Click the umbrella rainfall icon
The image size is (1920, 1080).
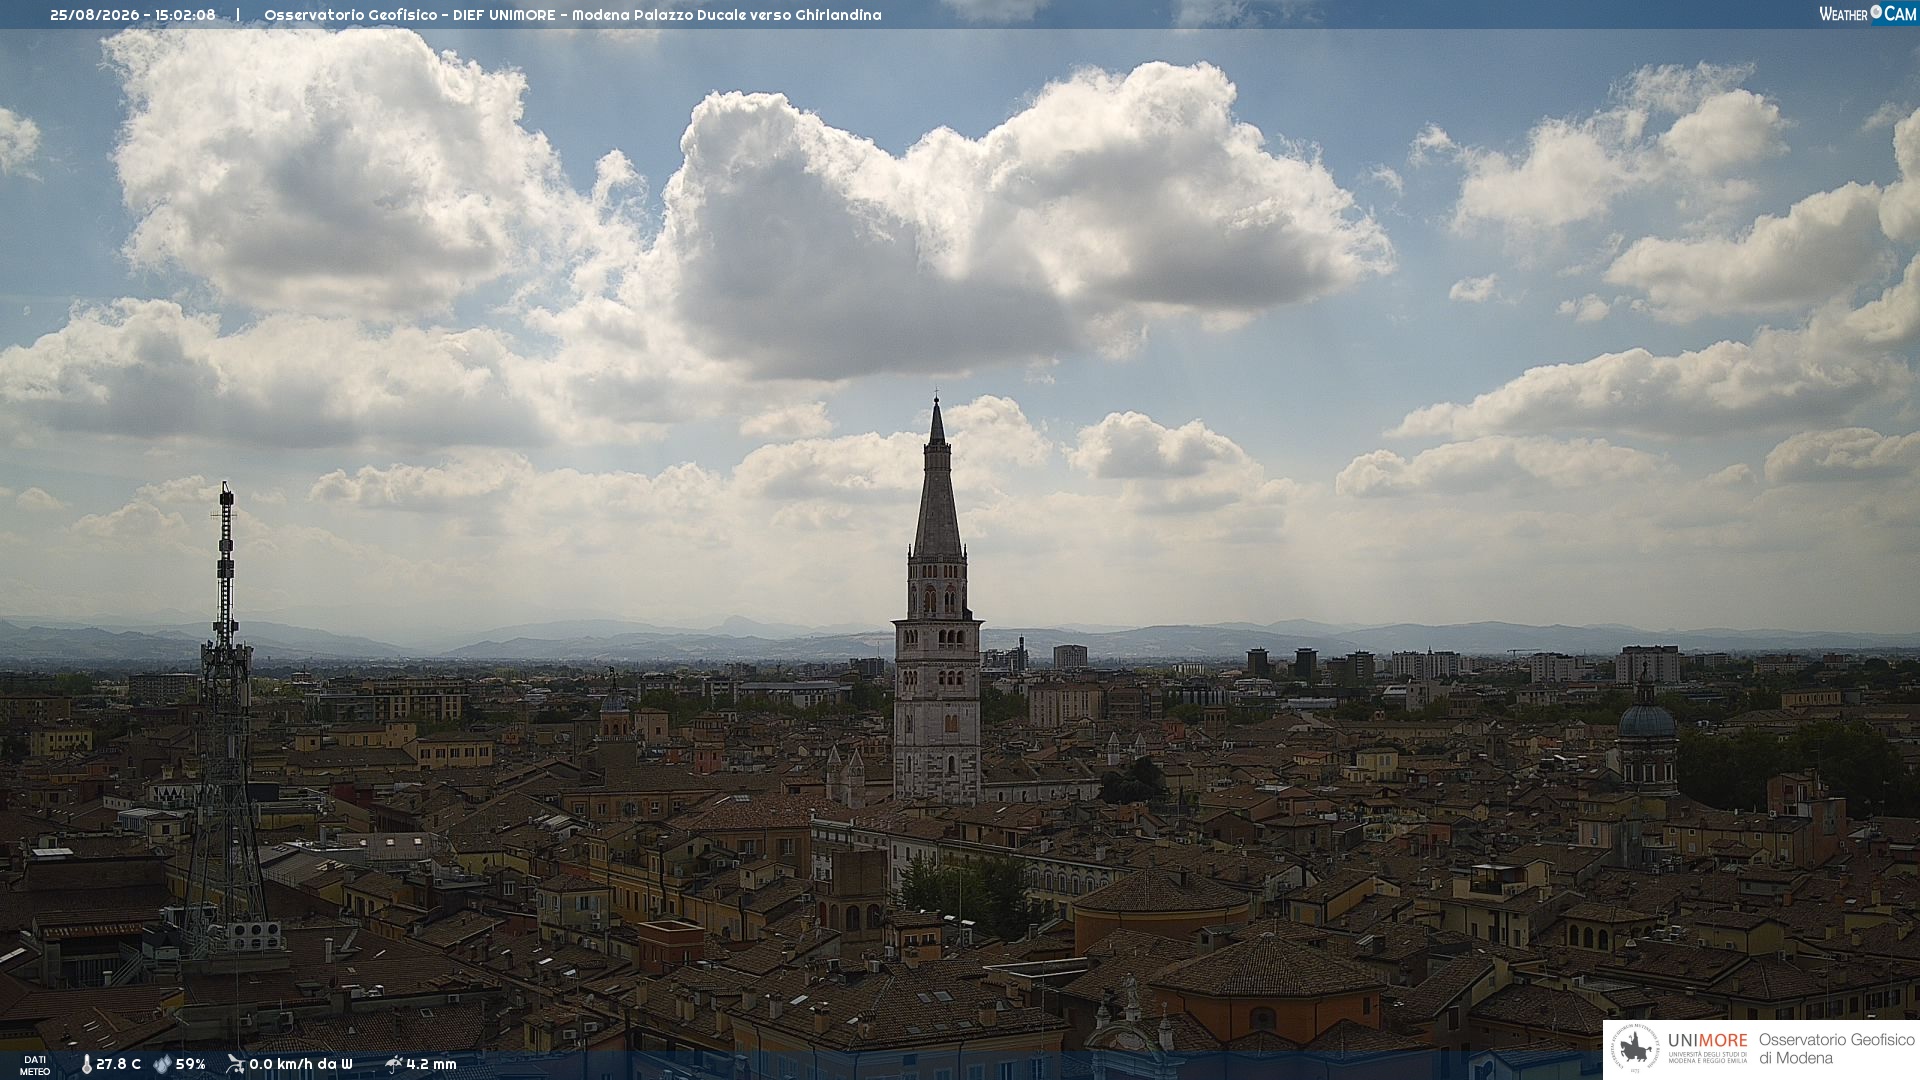pos(394,1064)
